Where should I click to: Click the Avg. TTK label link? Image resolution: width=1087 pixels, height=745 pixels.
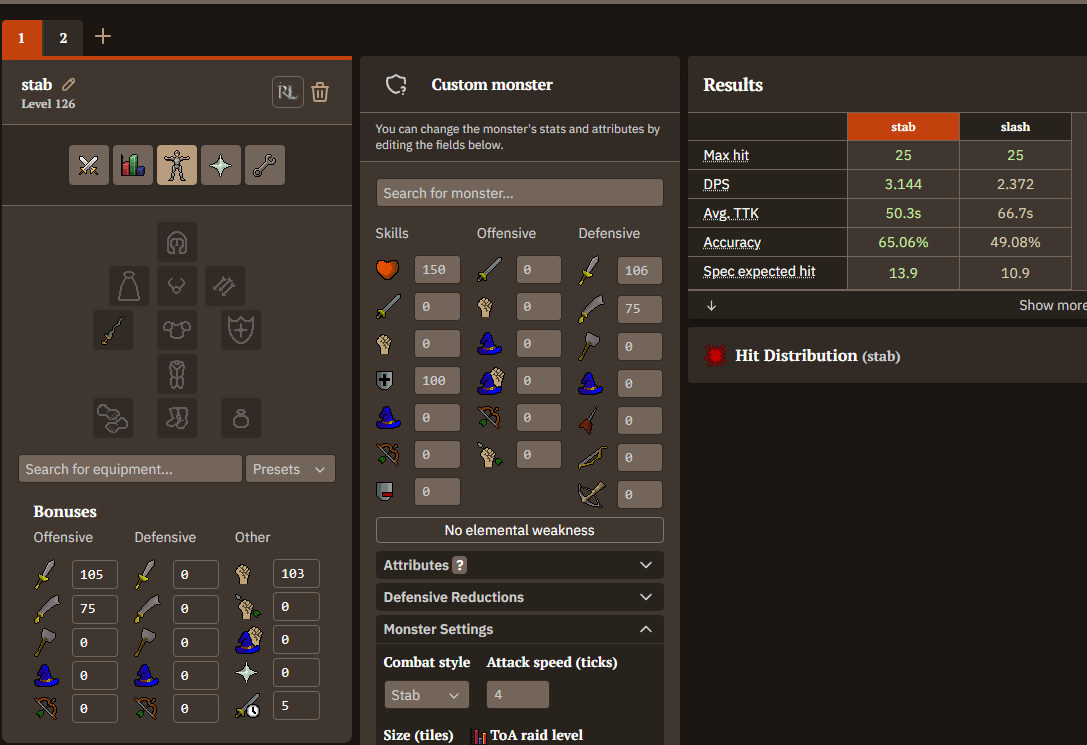(731, 213)
